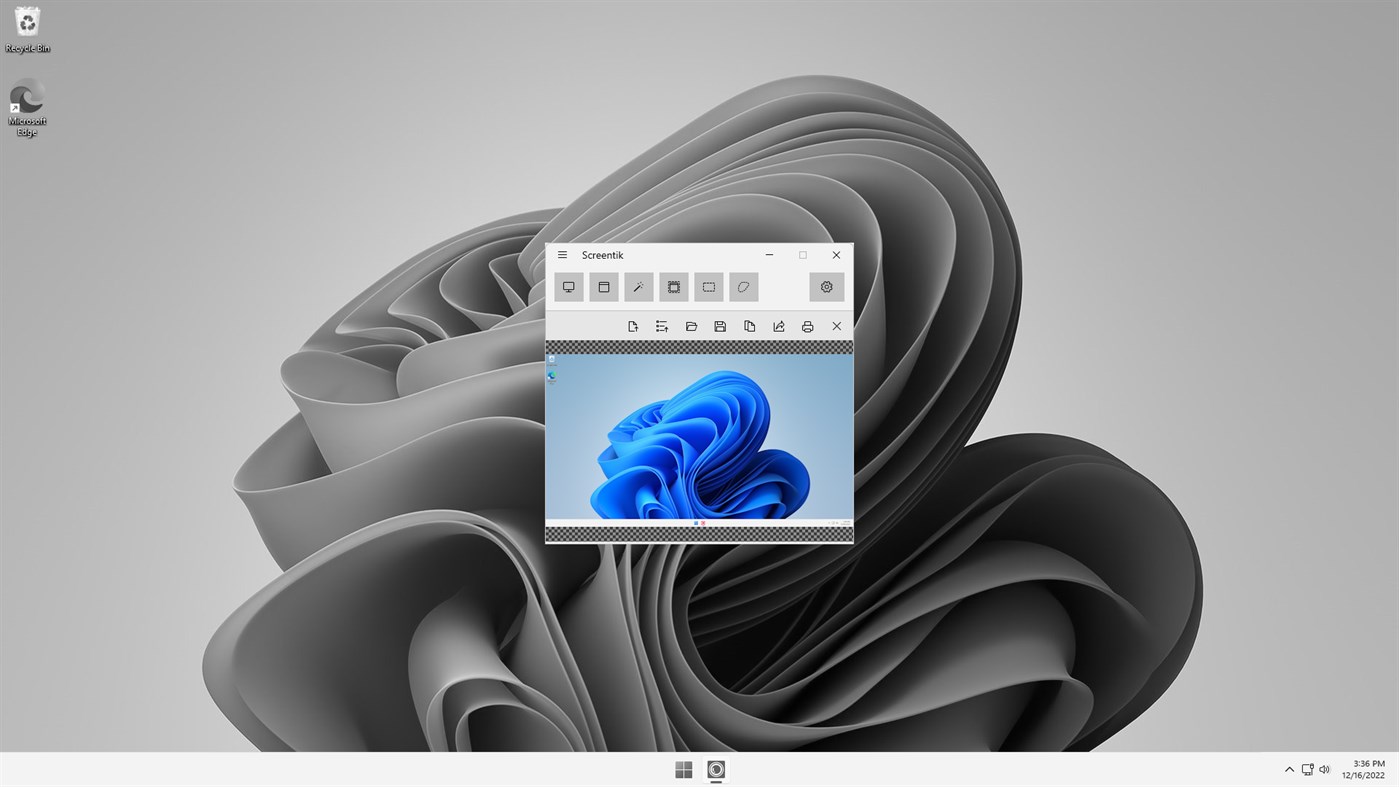1399x787 pixels.
Task: Select the full screen capture mode
Action: pos(568,287)
